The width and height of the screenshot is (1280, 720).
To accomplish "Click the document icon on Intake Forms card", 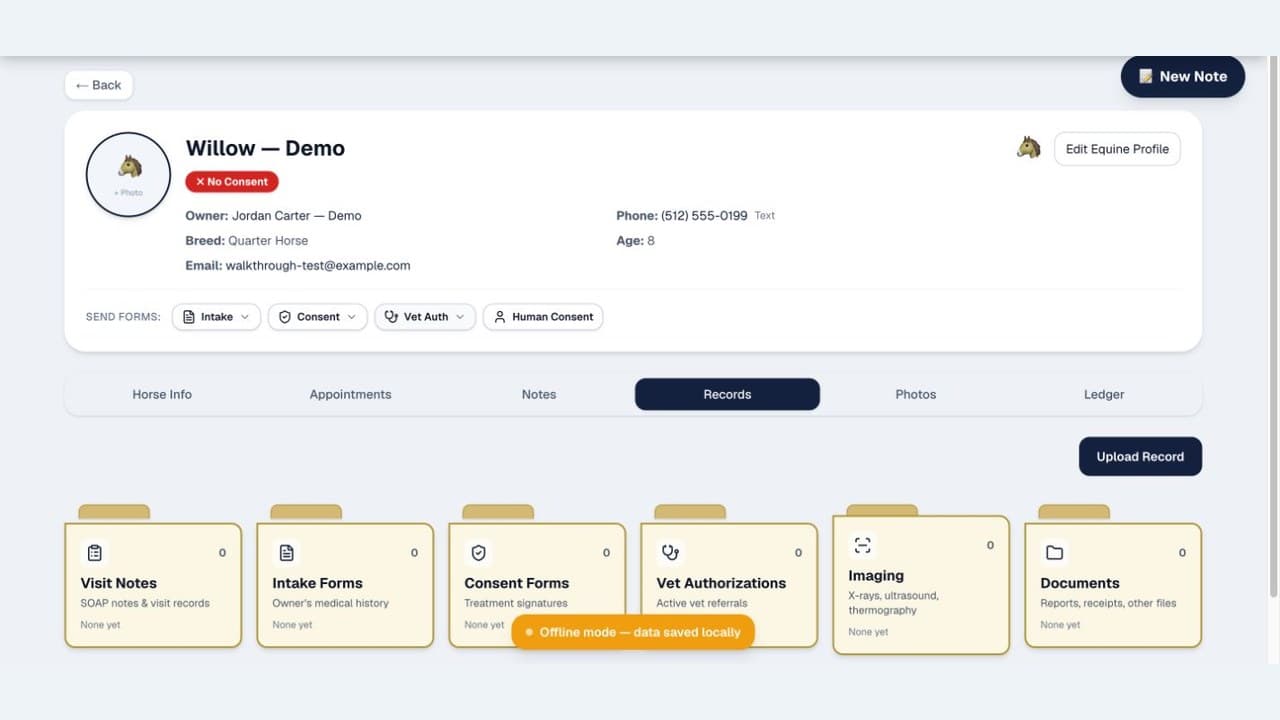I will [x=287, y=552].
